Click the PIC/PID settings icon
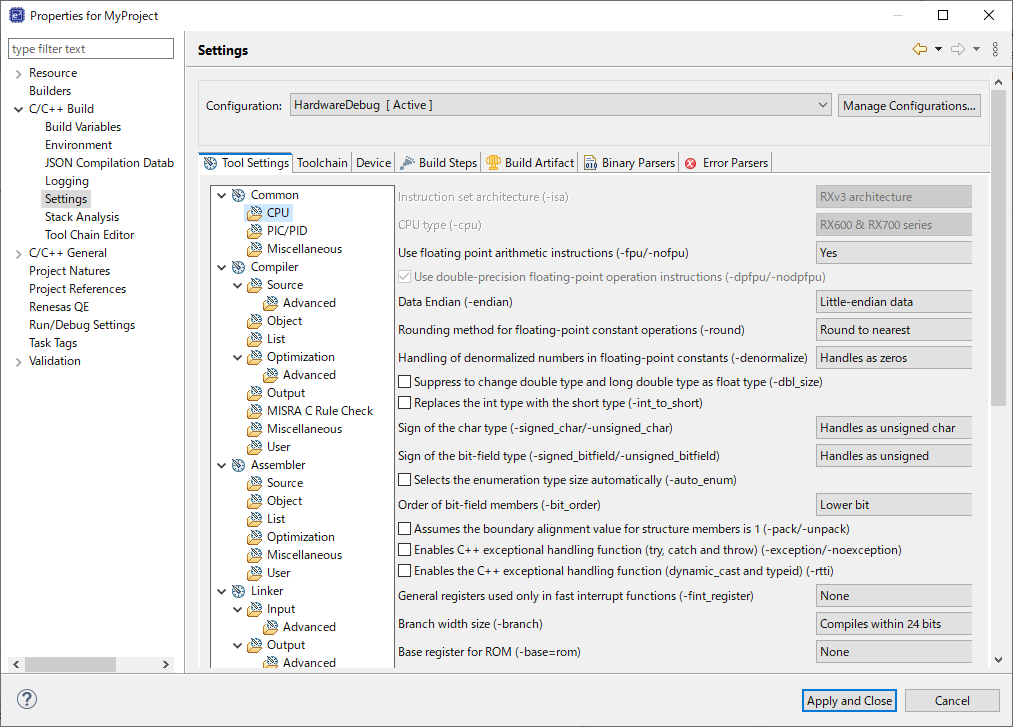The height and width of the screenshot is (727, 1013). pos(255,231)
